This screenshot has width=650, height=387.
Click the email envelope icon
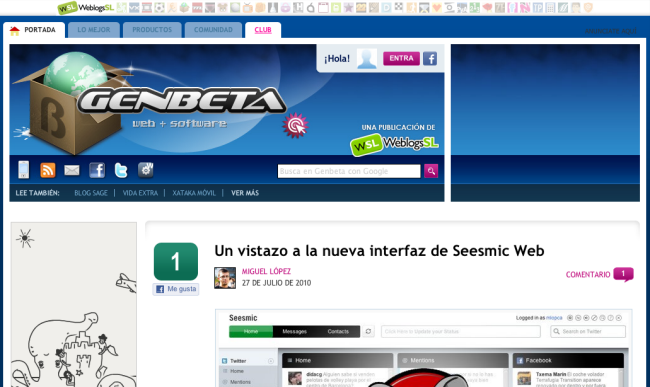tap(72, 170)
